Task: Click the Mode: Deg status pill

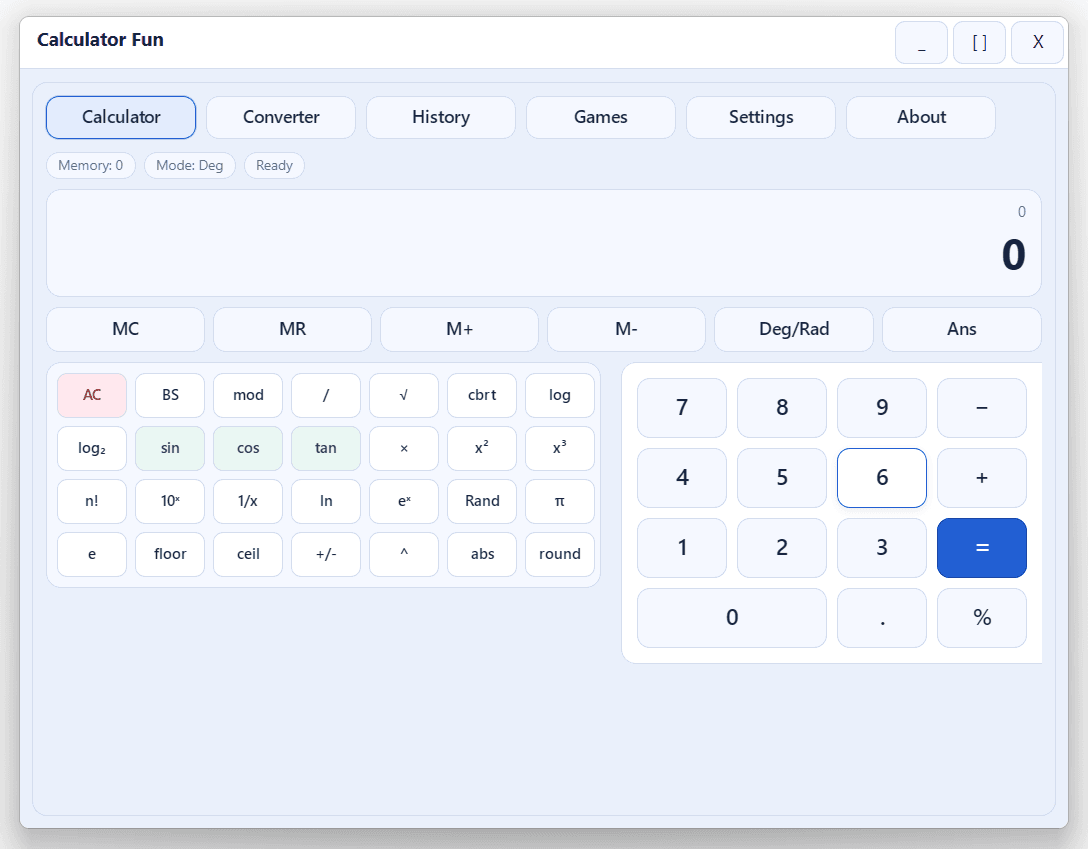Action: point(189,165)
